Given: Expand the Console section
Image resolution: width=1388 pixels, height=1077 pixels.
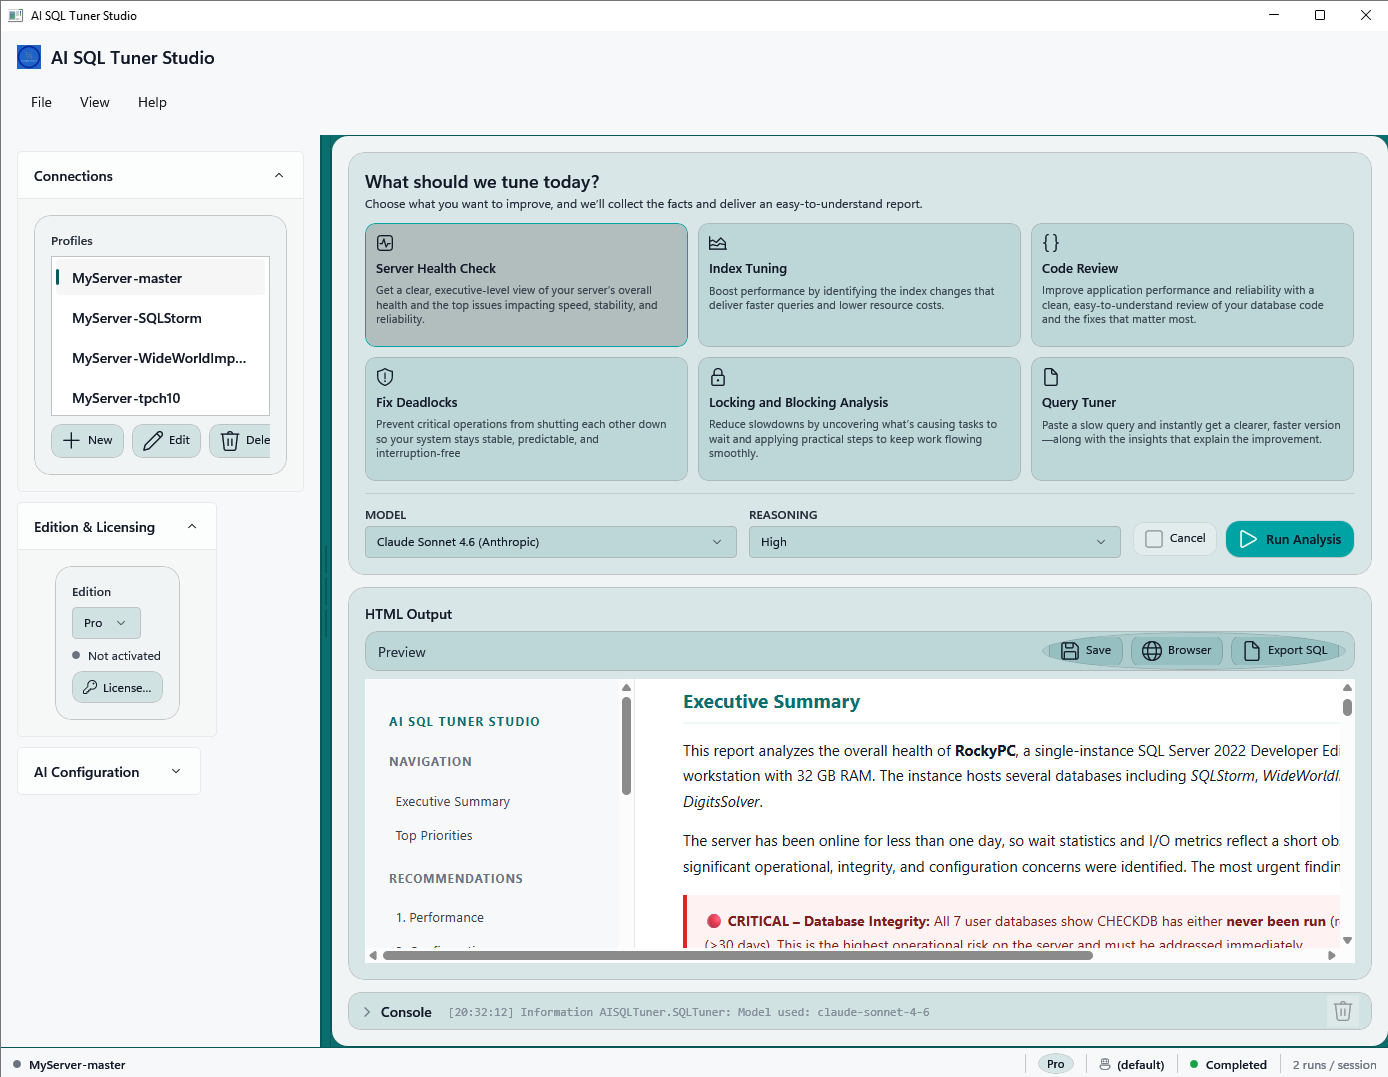Looking at the screenshot, I should pos(367,1012).
